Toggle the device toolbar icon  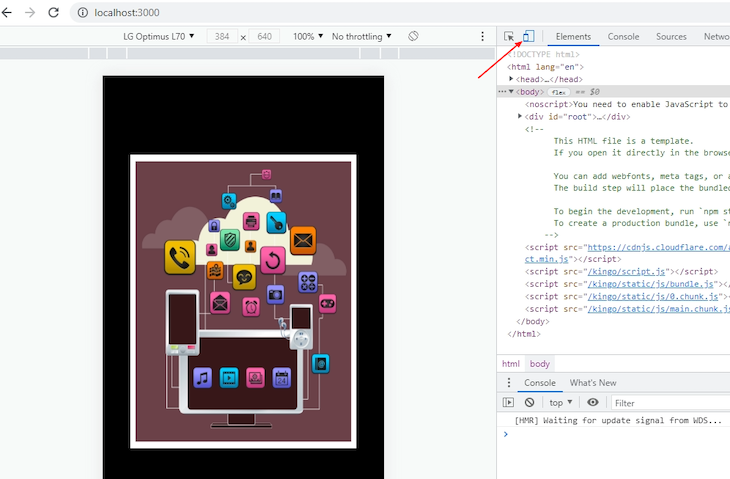click(527, 36)
